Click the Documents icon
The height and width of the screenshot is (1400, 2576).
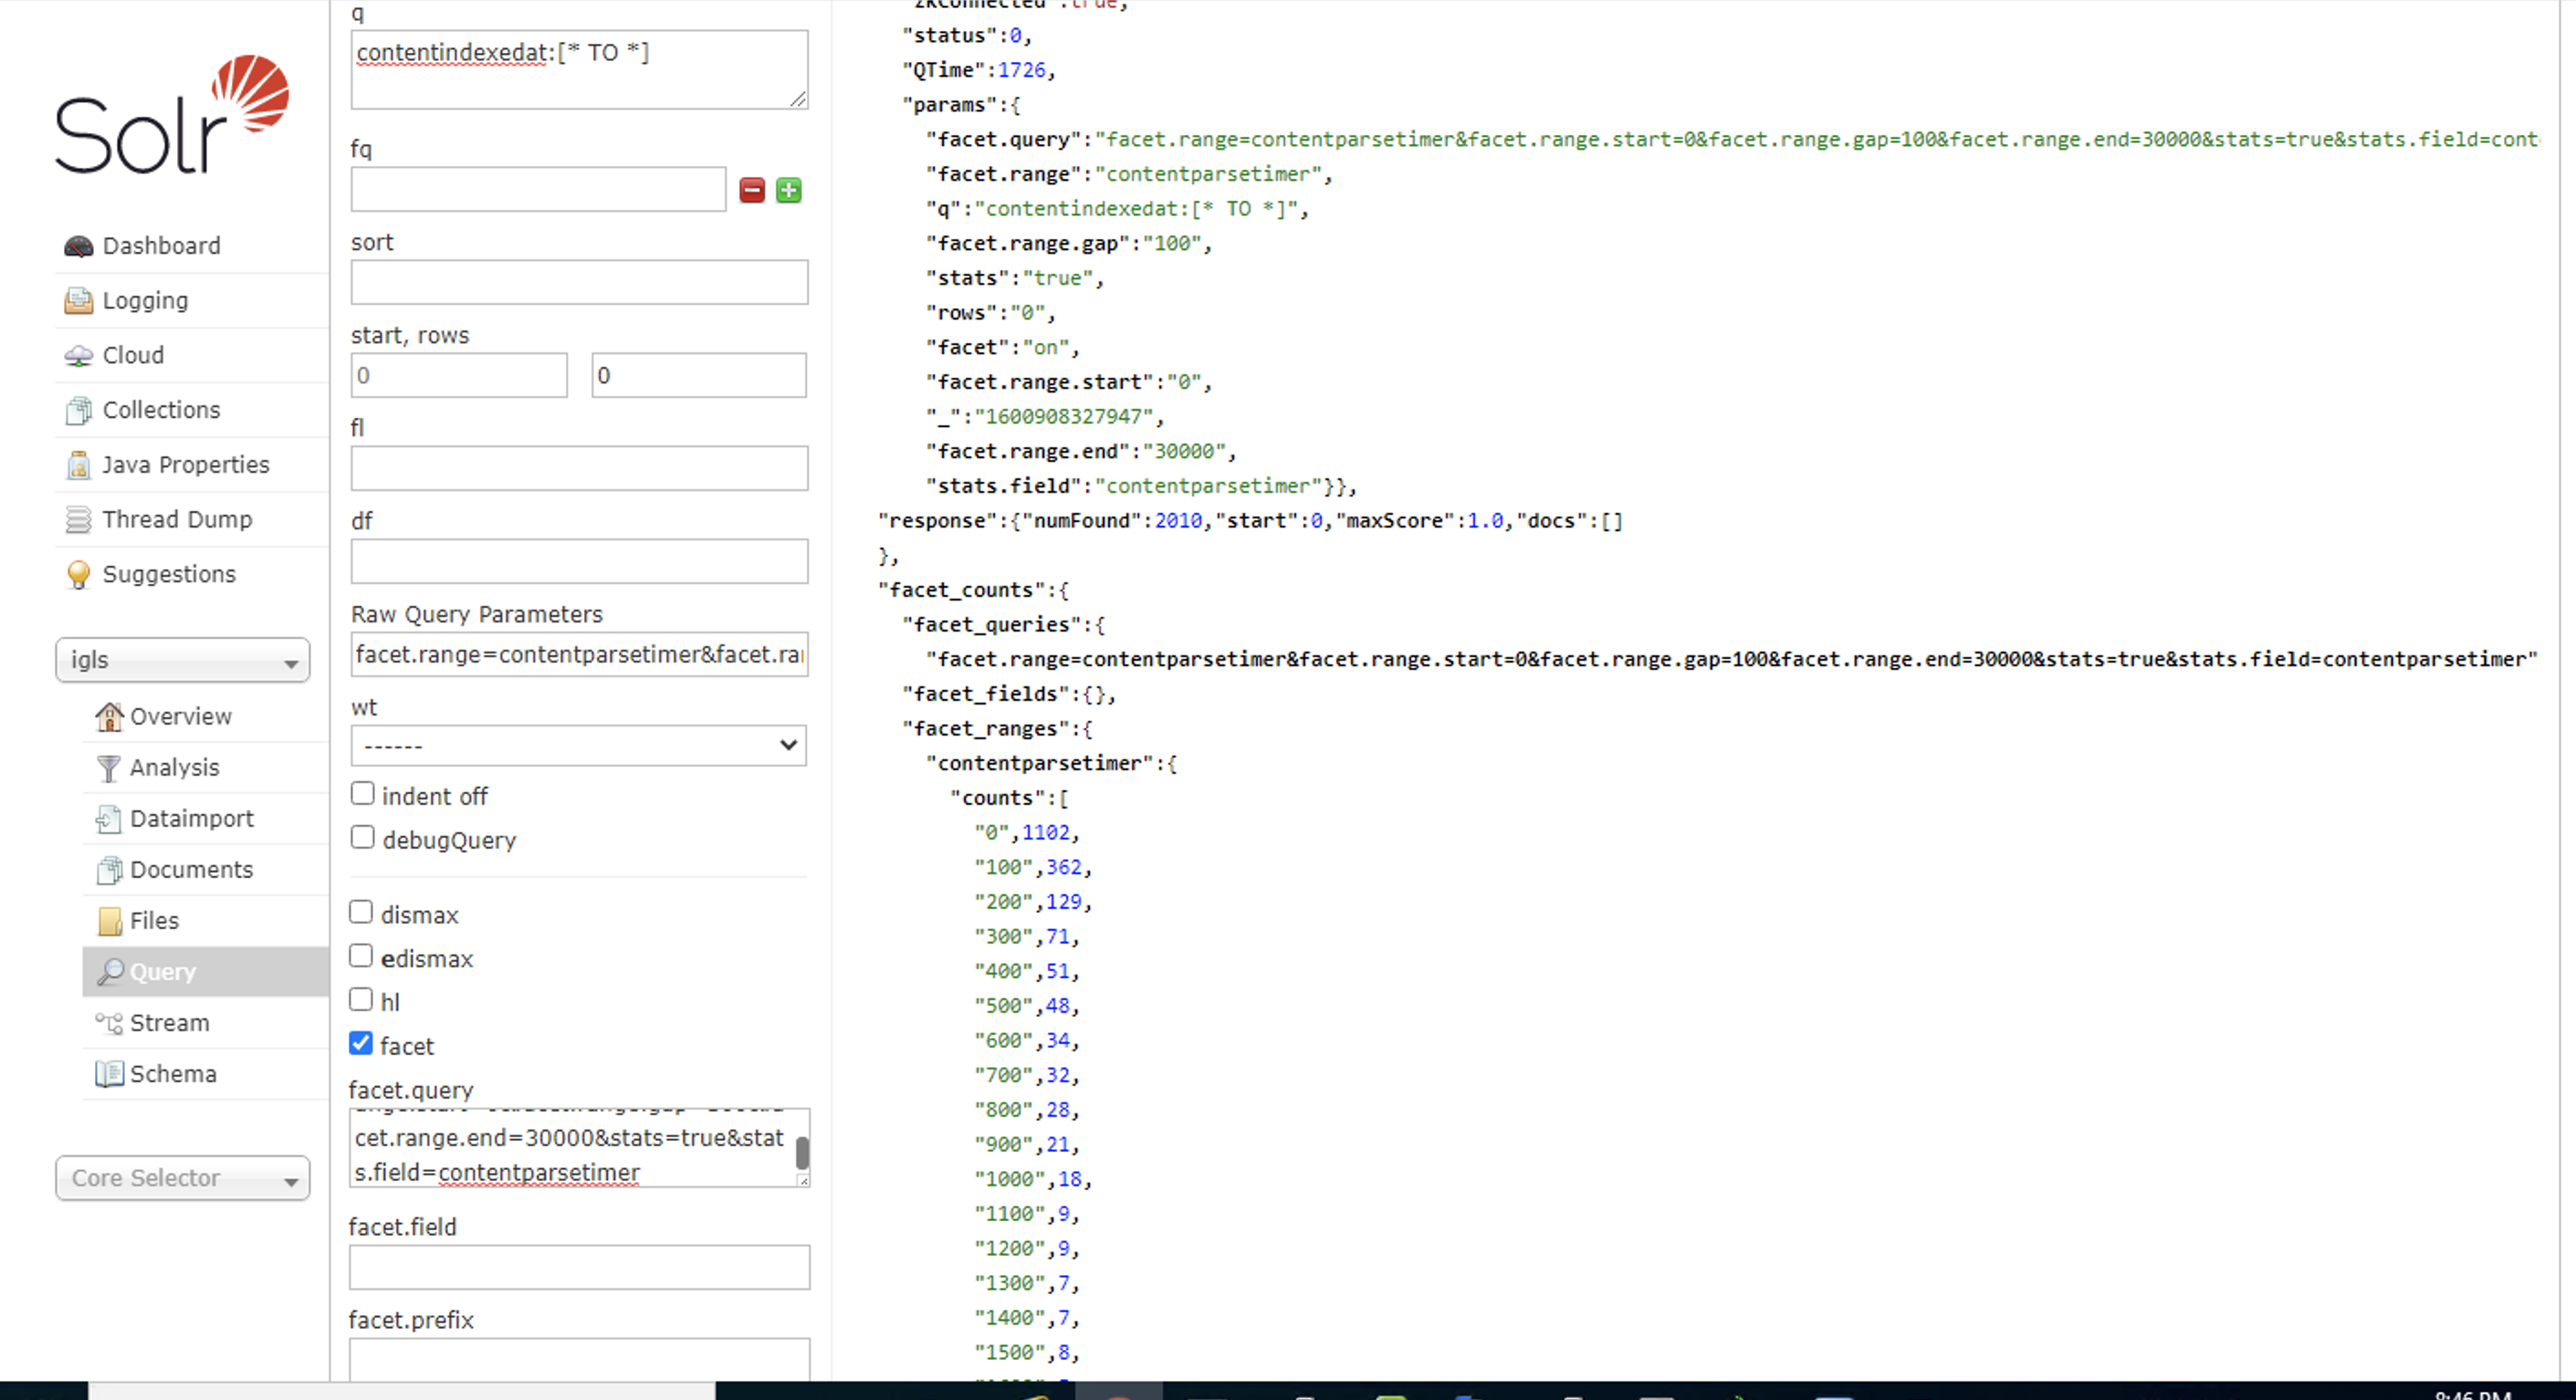pyautogui.click(x=108, y=870)
